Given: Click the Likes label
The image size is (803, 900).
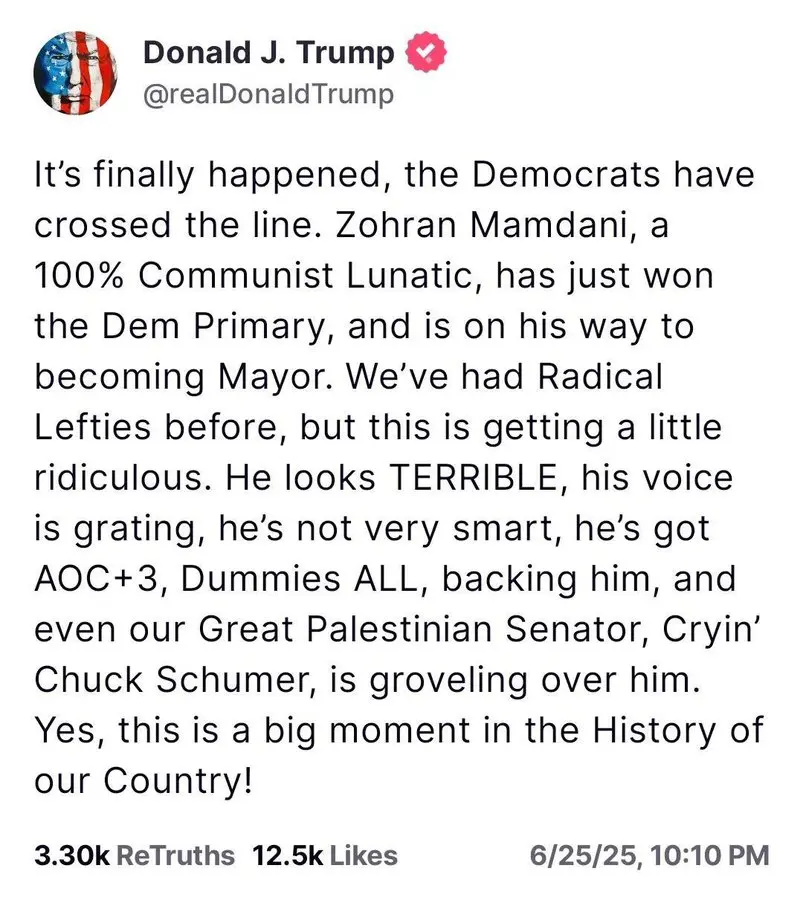Looking at the screenshot, I should point(364,855).
